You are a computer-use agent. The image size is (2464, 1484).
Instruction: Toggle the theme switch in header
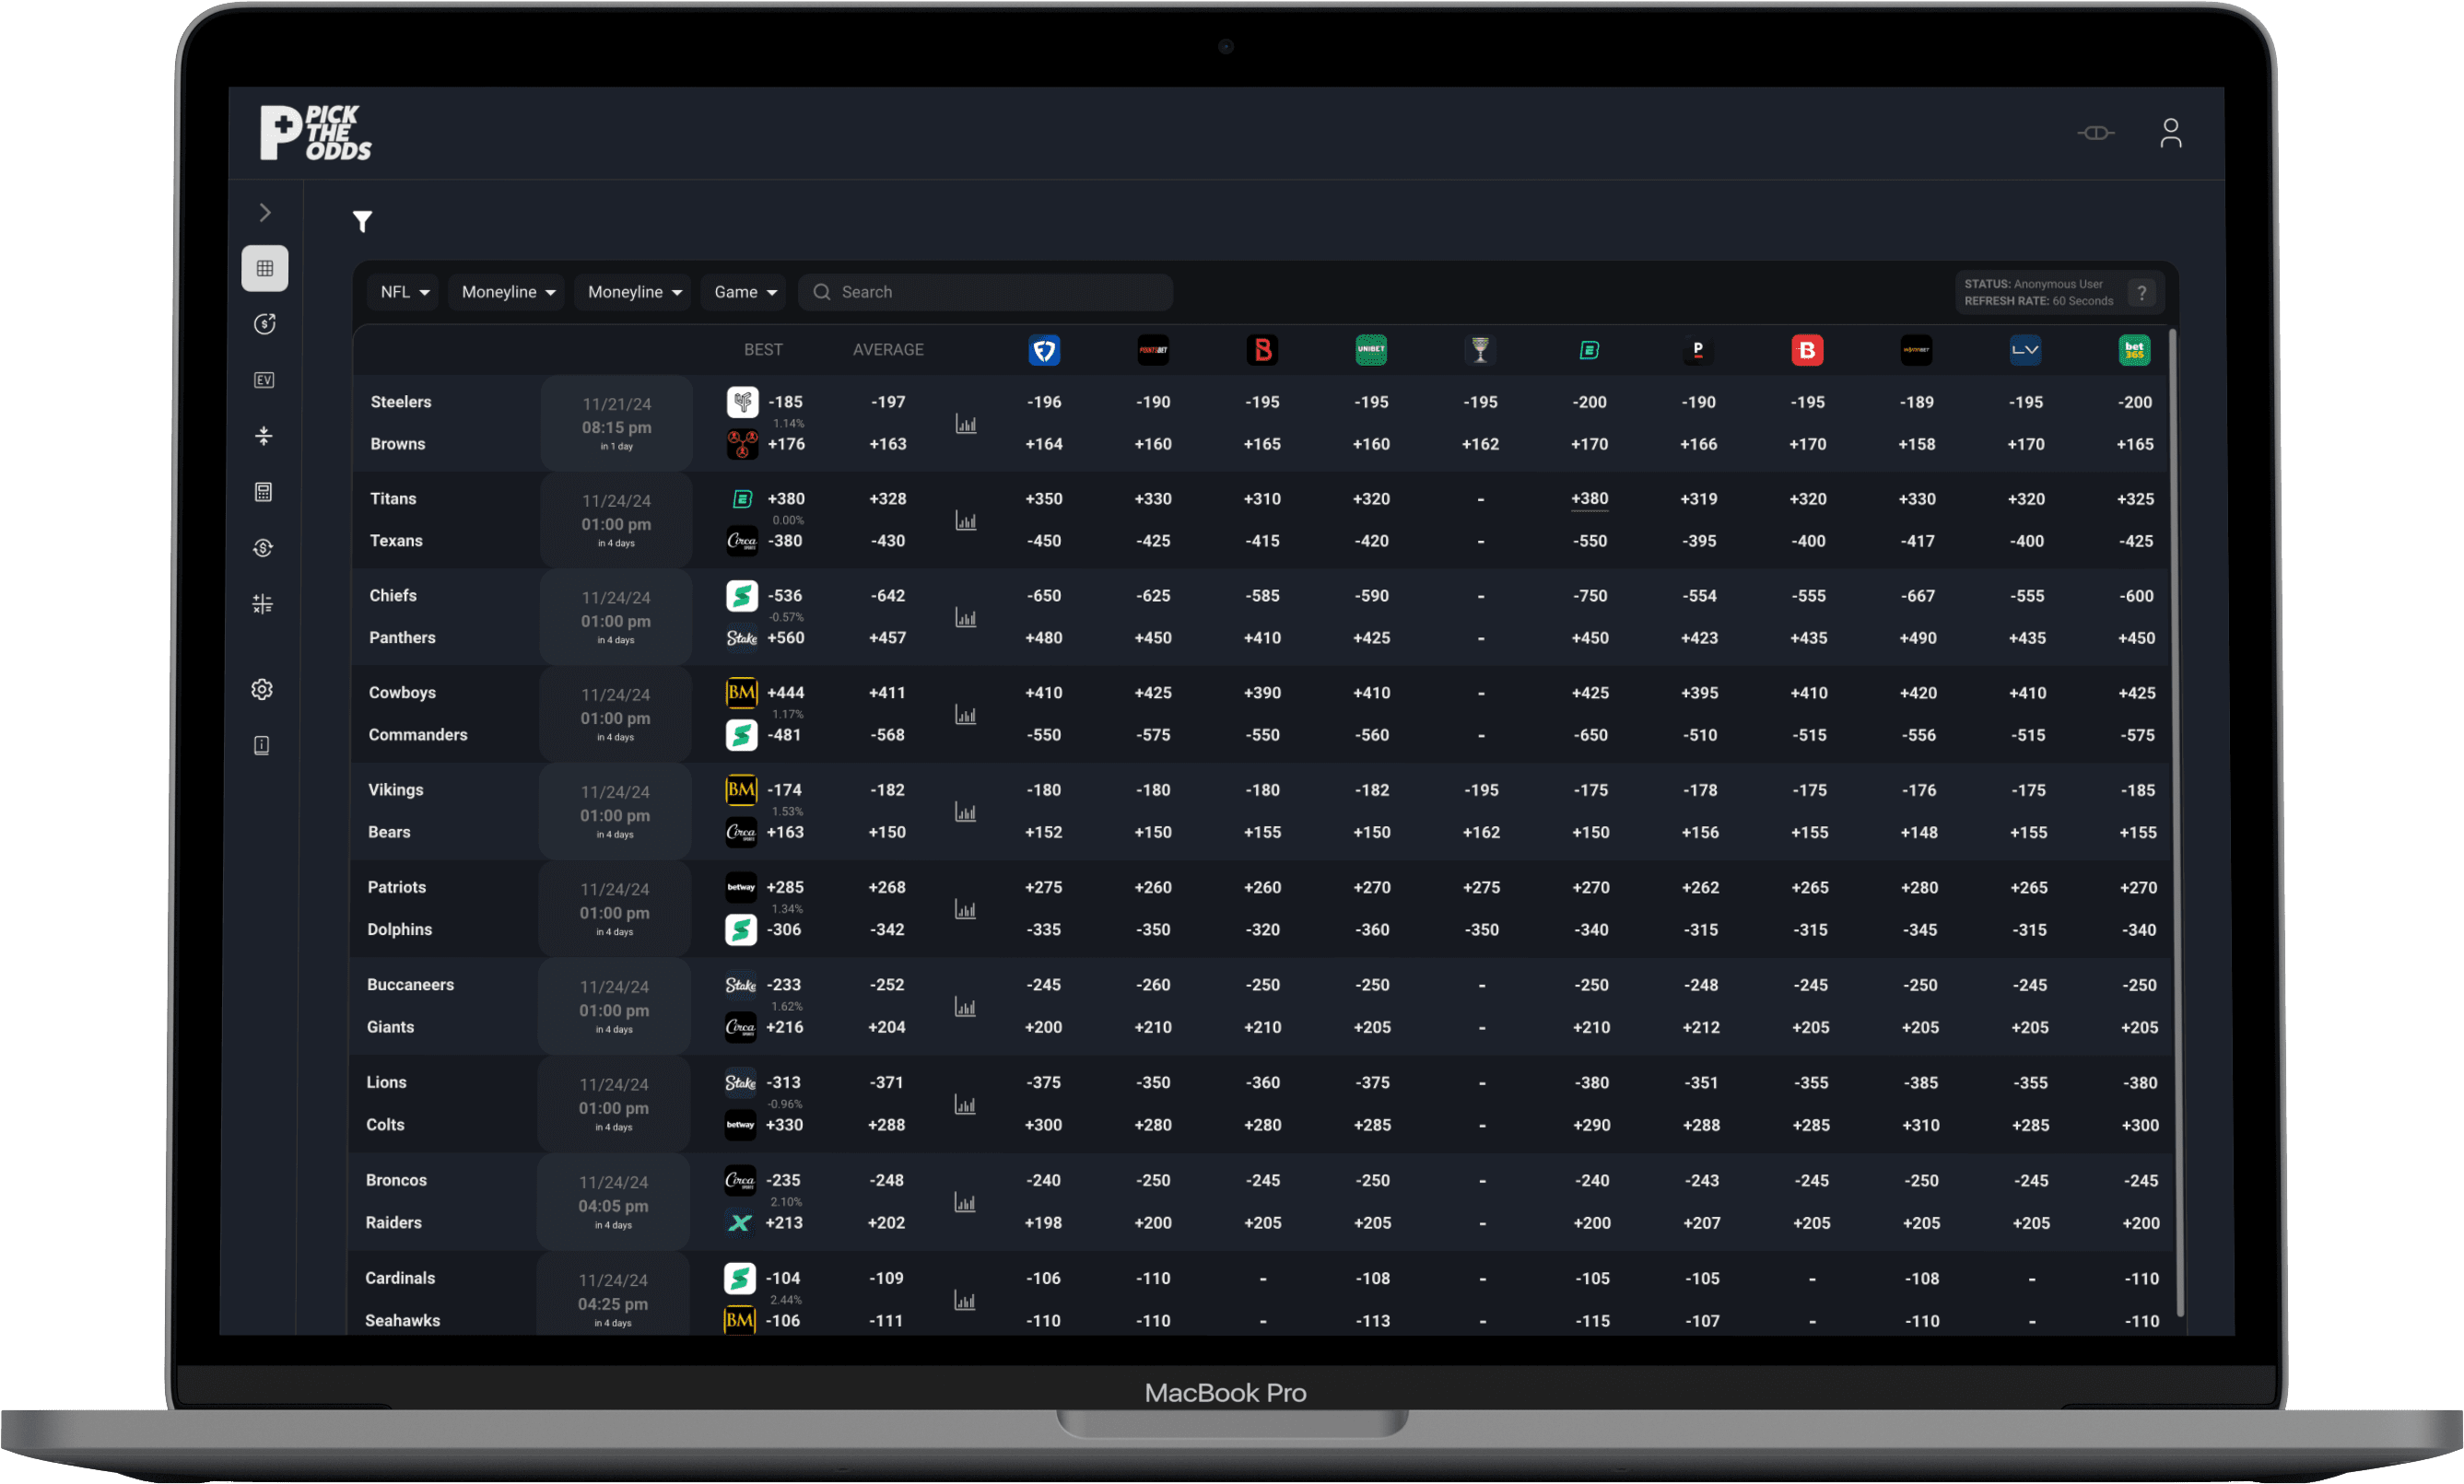[x=2095, y=133]
